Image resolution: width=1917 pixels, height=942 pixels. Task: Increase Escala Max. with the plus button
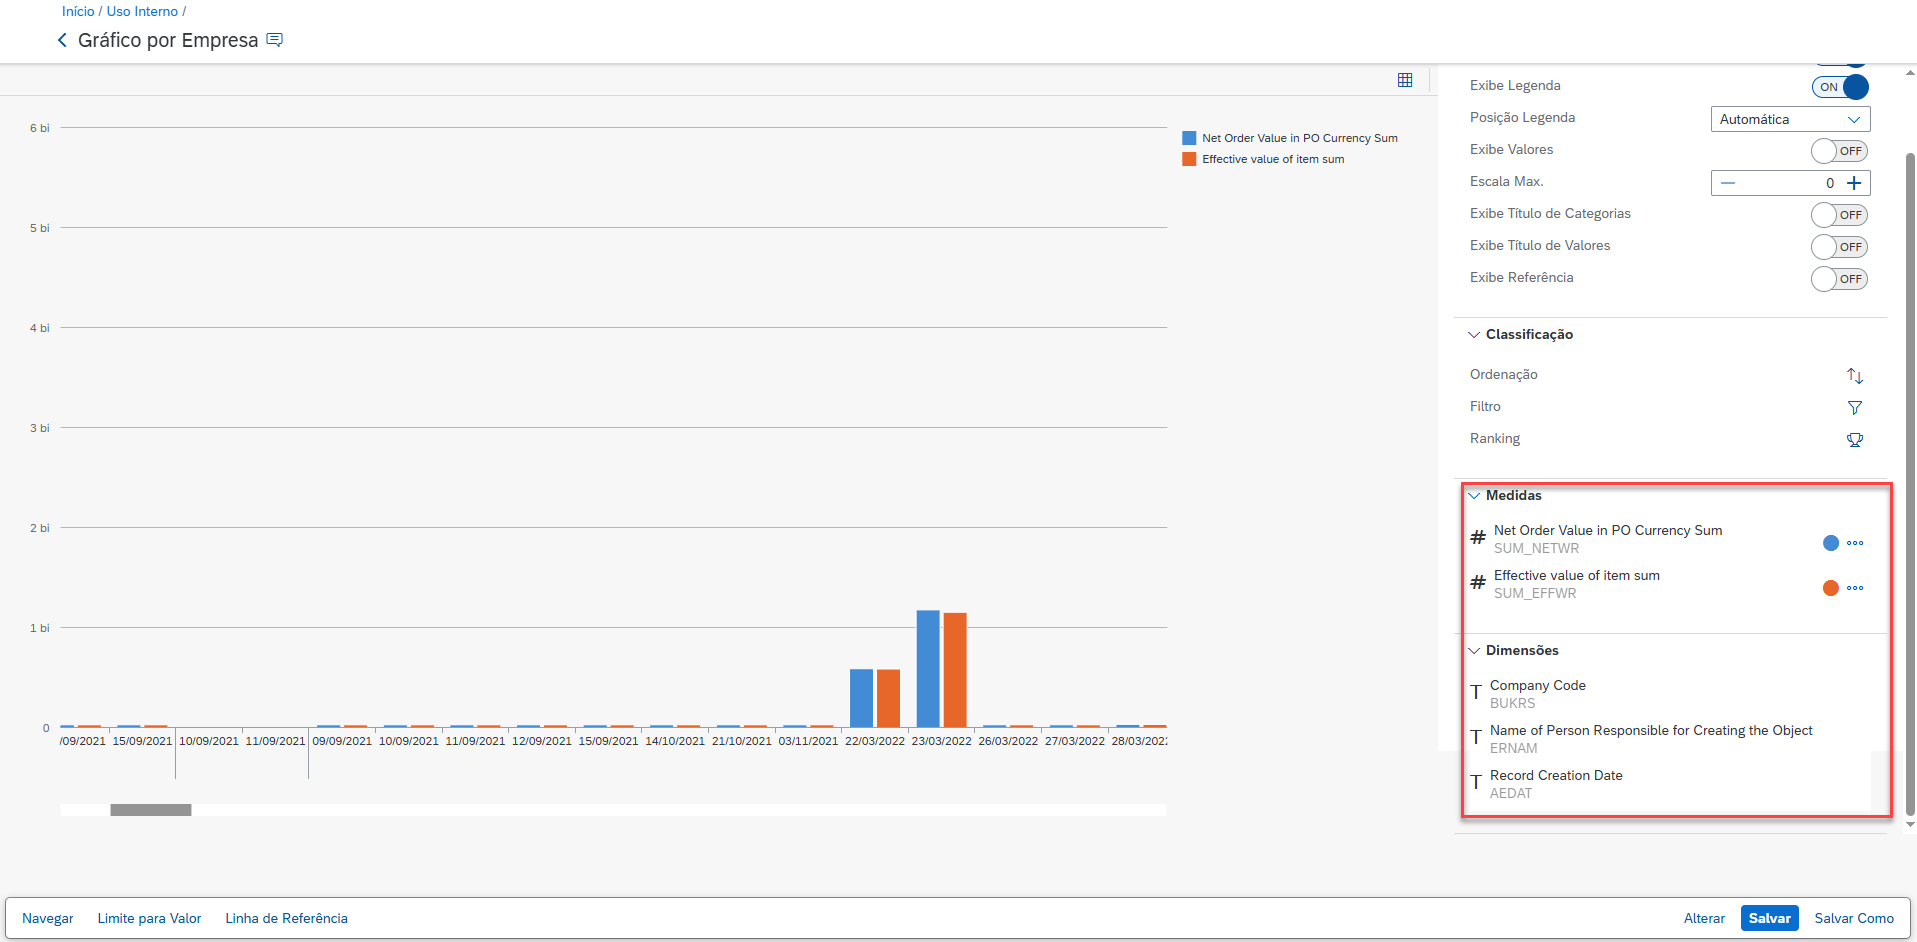(1854, 183)
